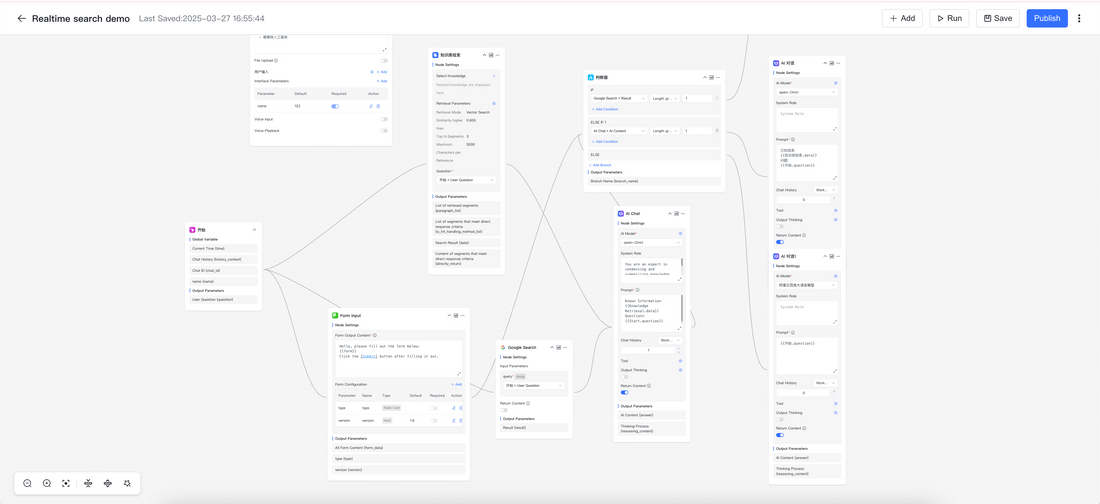Click the Add Branch link

(601, 165)
